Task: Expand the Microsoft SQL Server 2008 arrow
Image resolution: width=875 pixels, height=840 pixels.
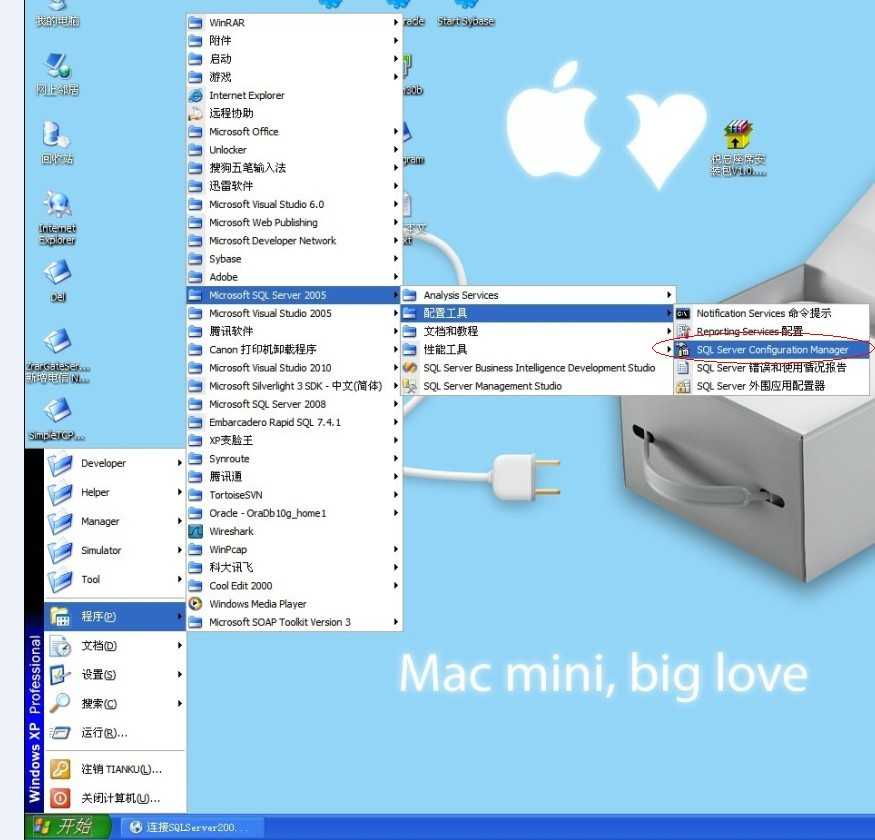Action: (396, 404)
